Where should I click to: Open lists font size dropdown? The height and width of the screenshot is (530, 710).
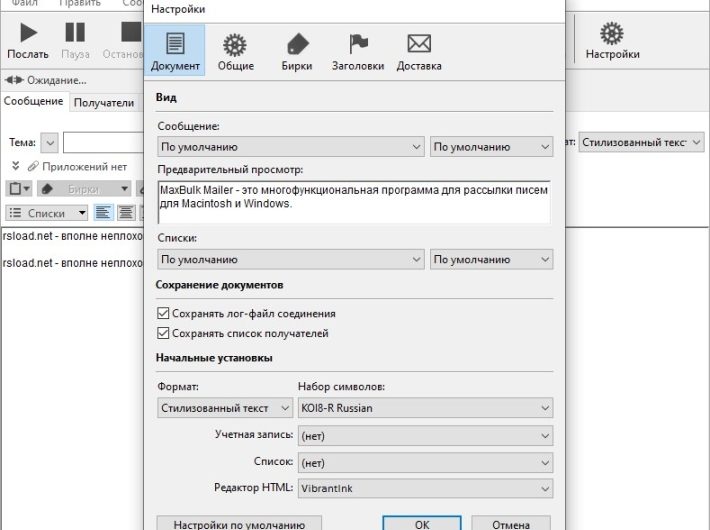point(491,260)
